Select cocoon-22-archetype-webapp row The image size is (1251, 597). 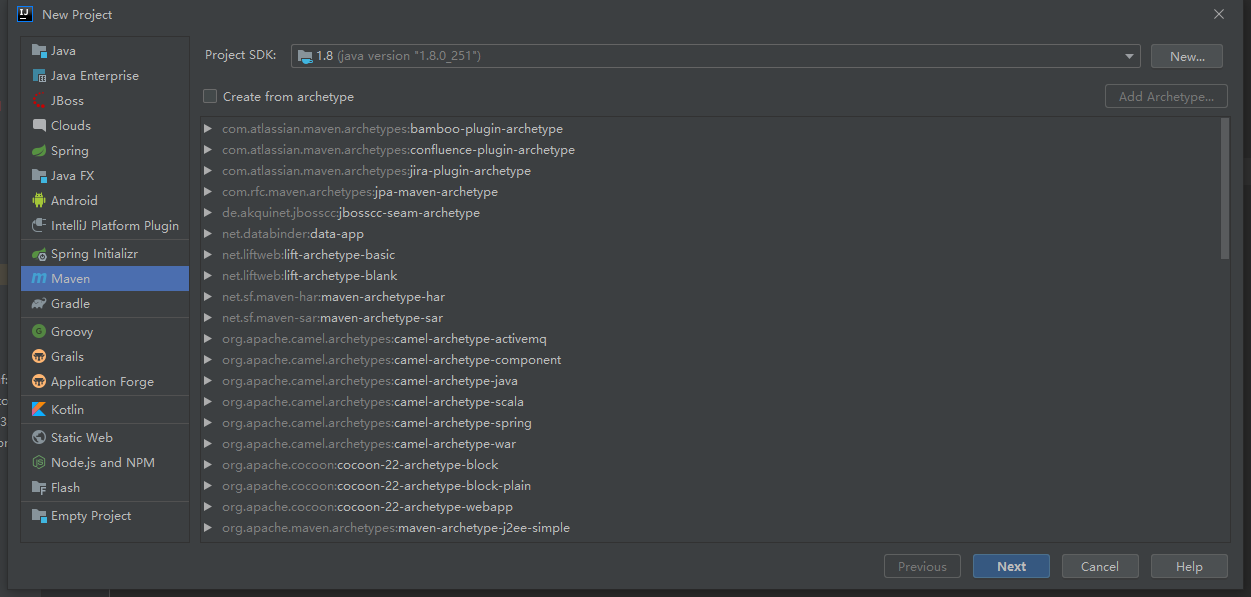point(710,507)
